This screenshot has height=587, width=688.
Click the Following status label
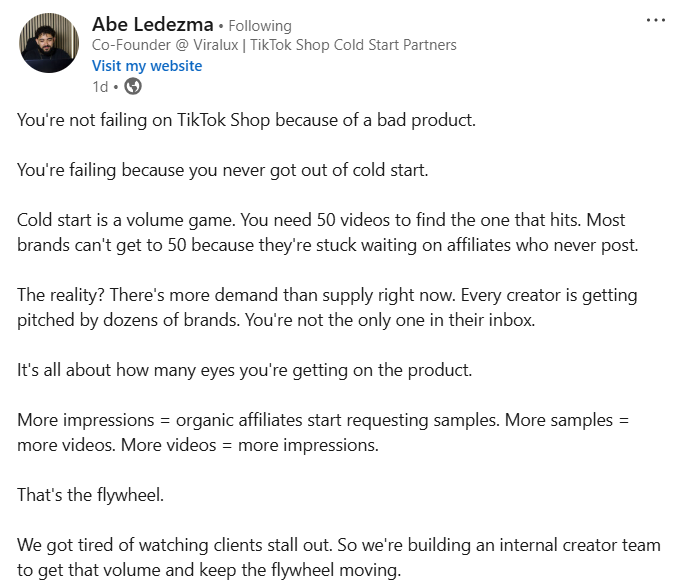pyautogui.click(x=261, y=25)
